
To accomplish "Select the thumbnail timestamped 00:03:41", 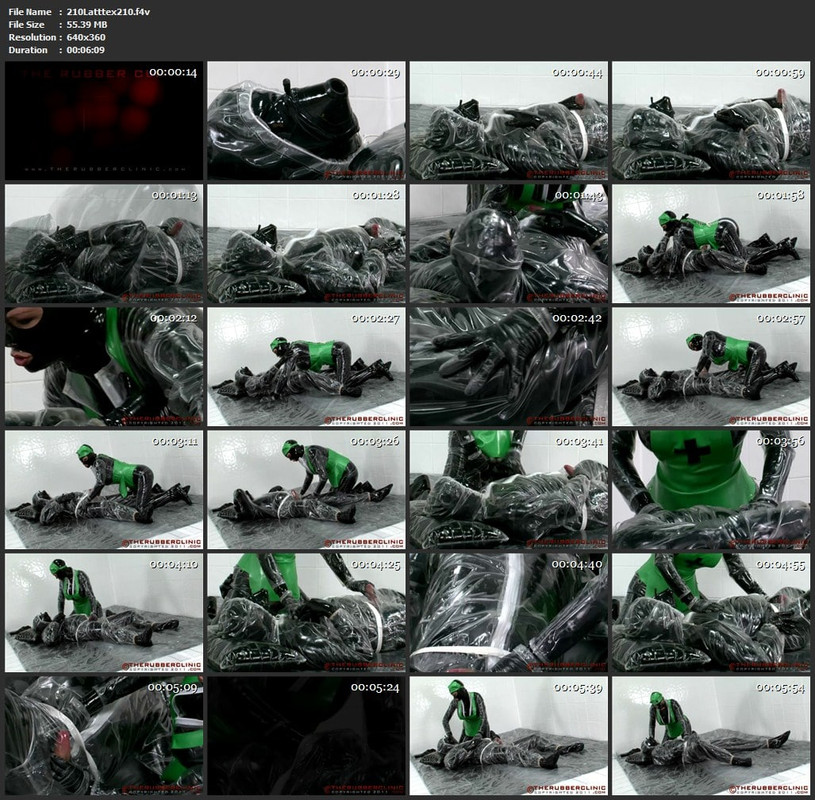I will (508, 490).
